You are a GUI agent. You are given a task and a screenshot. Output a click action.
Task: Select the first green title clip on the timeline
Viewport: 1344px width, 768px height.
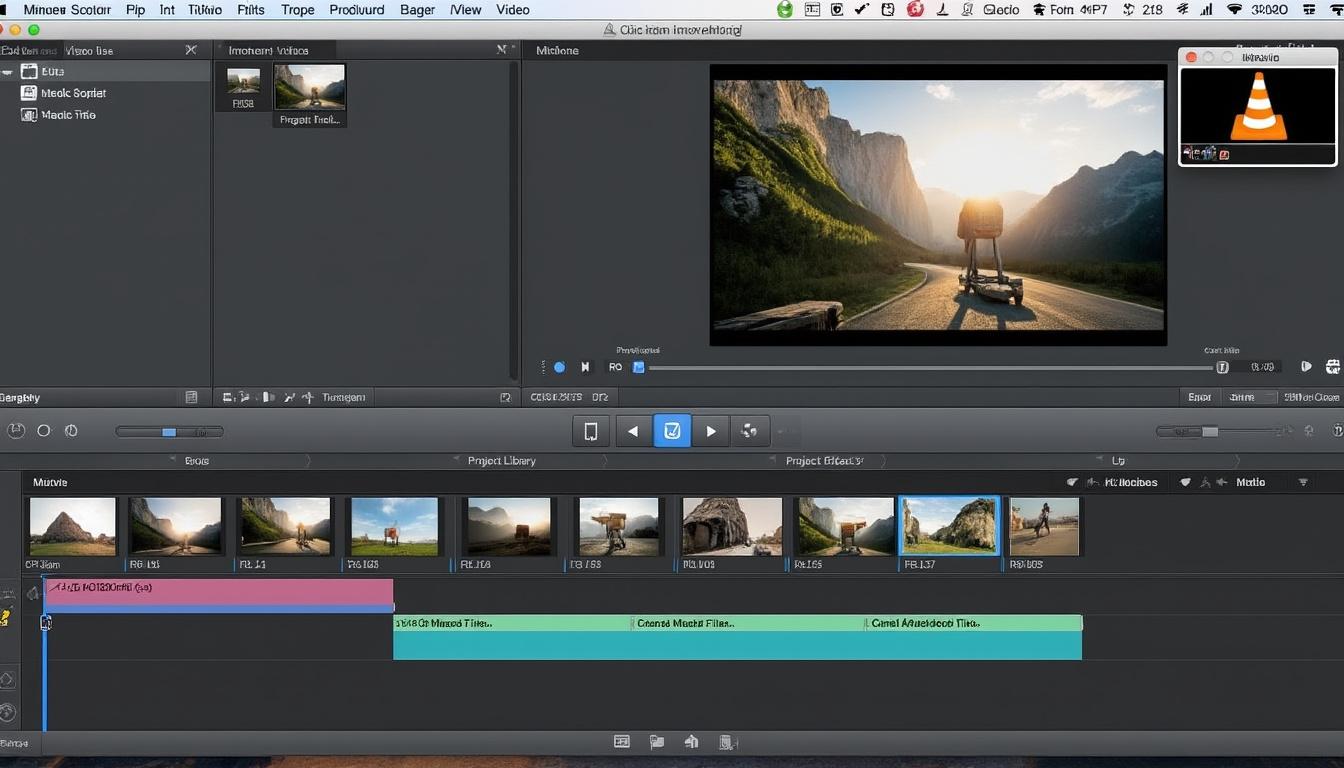[512, 637]
